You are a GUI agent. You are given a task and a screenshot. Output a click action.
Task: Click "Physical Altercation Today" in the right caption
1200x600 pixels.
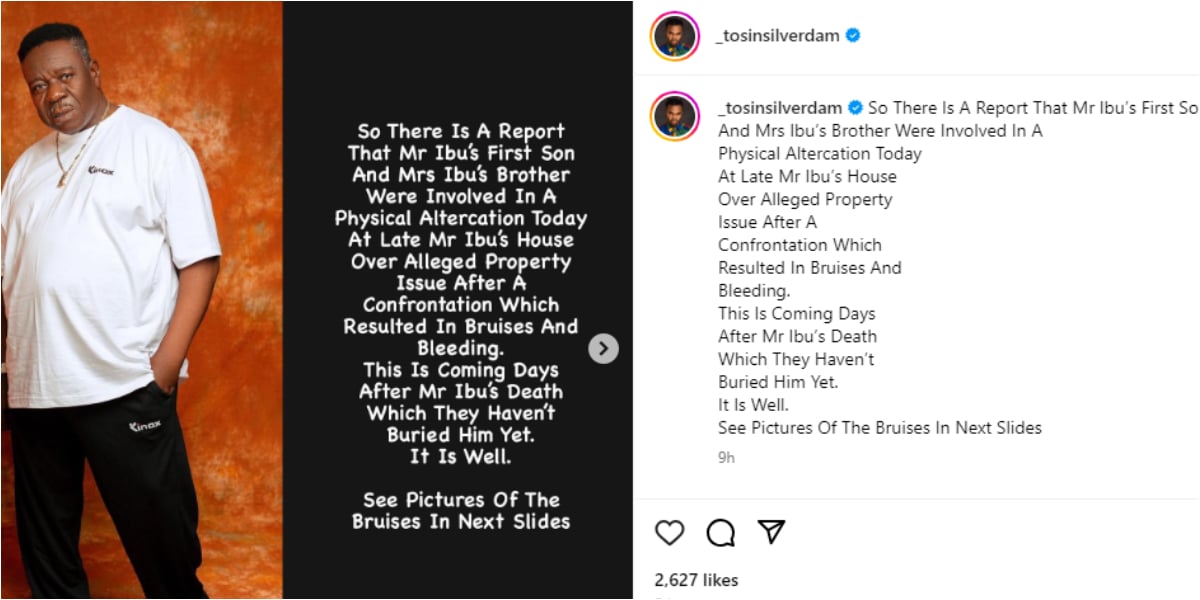[820, 154]
